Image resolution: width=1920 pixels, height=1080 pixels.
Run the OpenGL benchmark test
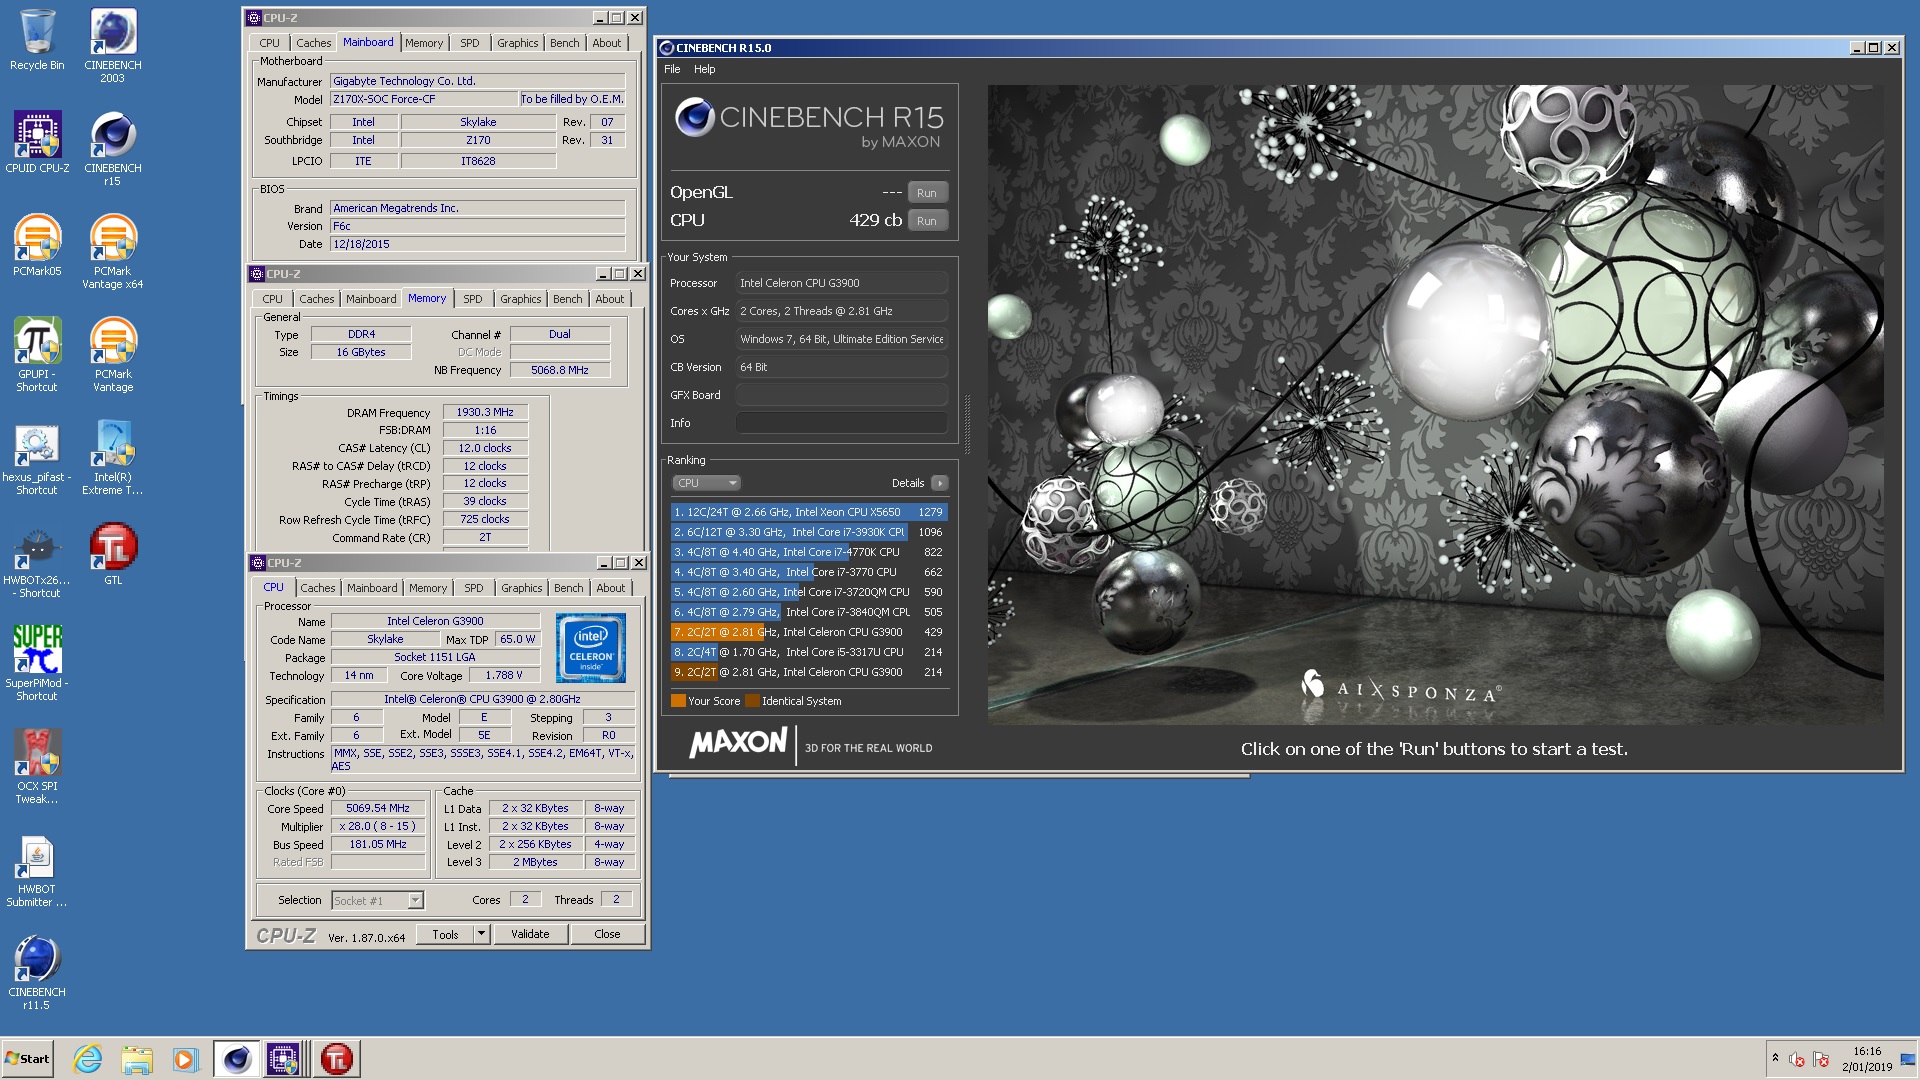[927, 193]
